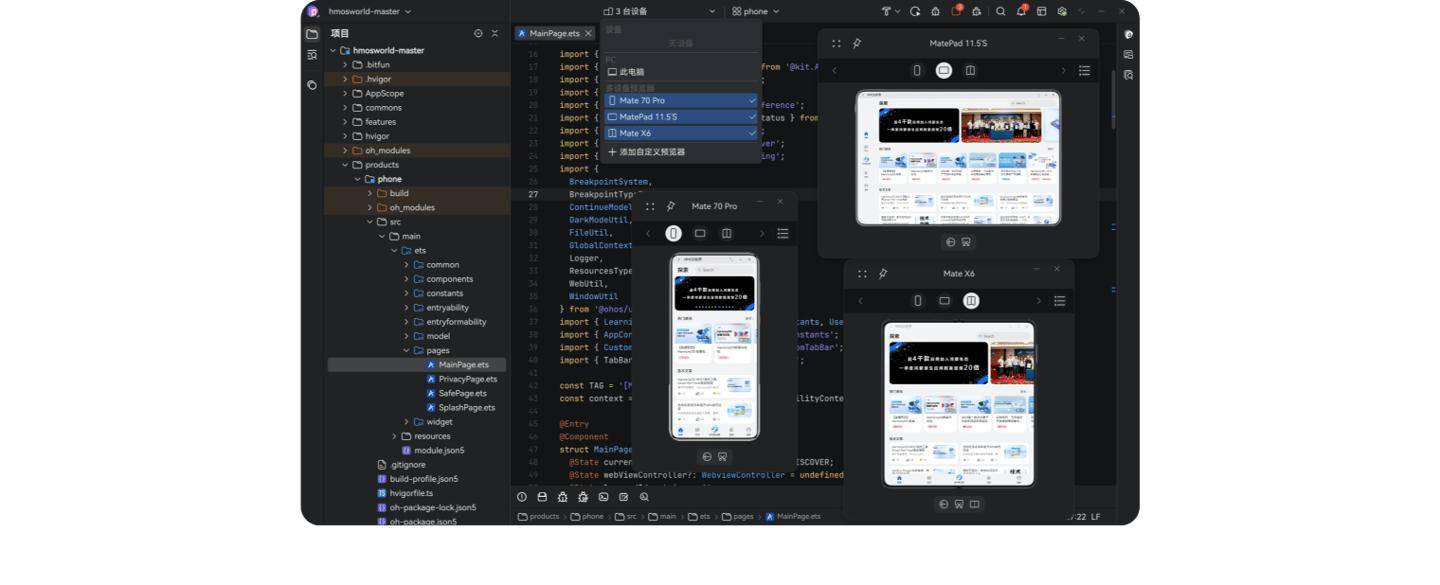Click the search icon in the top toolbar
This screenshot has height=585, width=1440.
1000,11
